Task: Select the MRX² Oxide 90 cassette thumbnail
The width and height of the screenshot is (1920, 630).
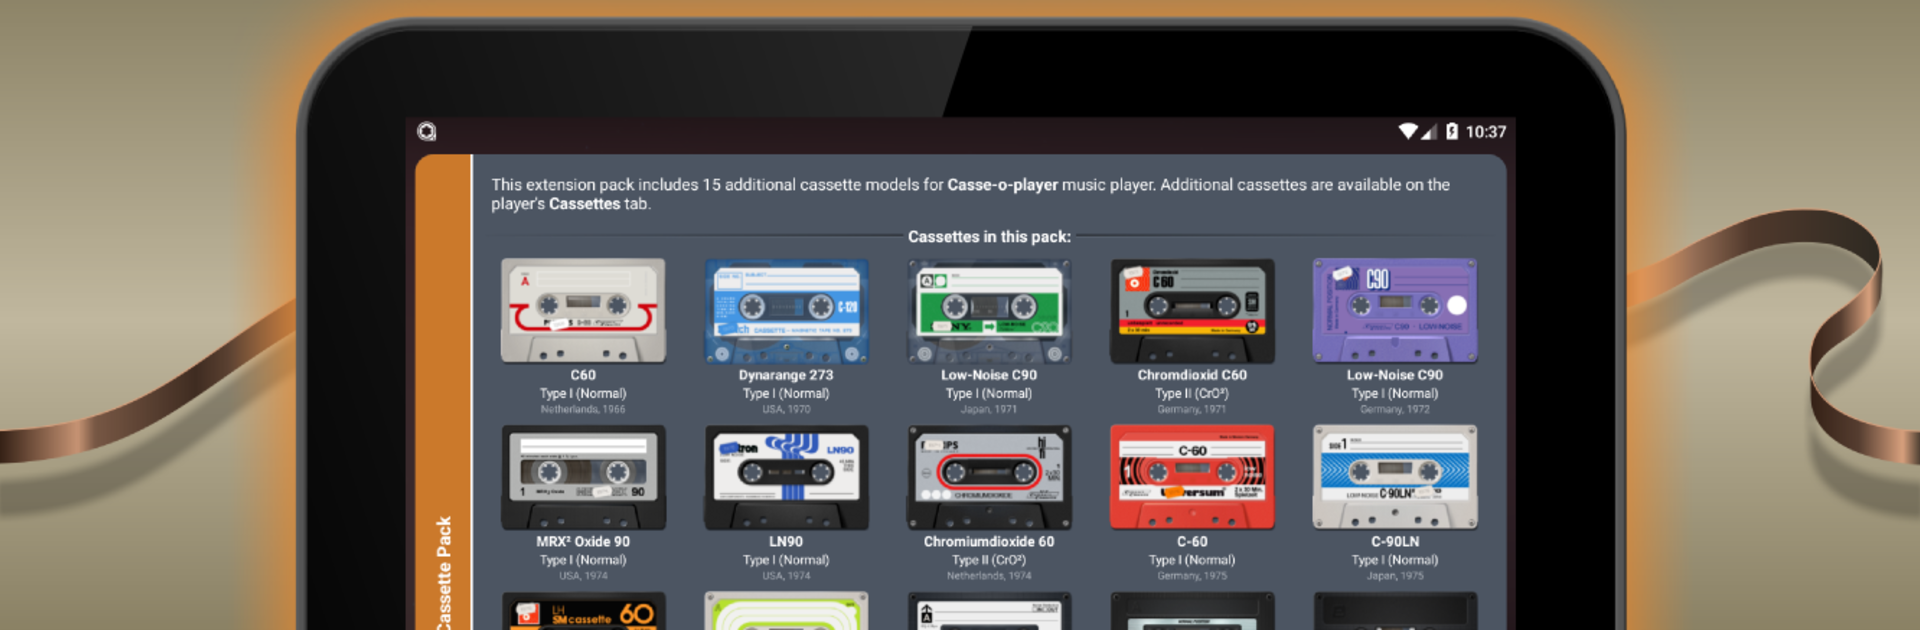Action: 583,477
